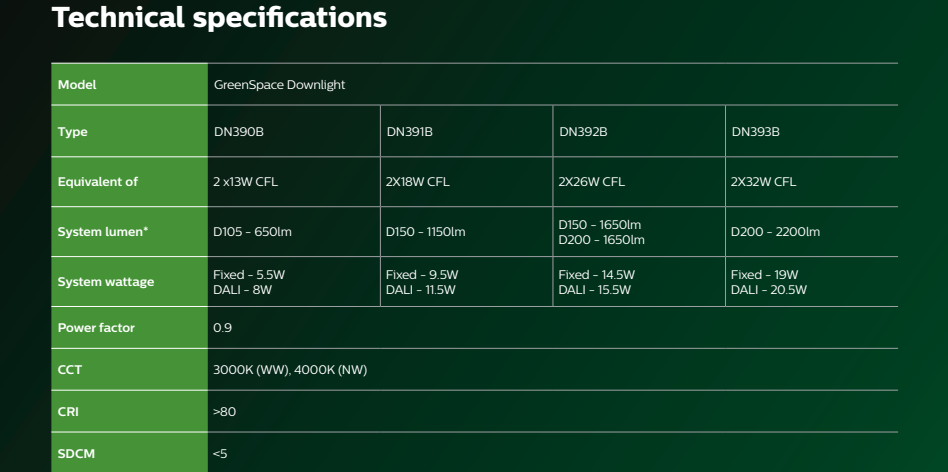Click the 2X26W CFL cell

tap(592, 182)
